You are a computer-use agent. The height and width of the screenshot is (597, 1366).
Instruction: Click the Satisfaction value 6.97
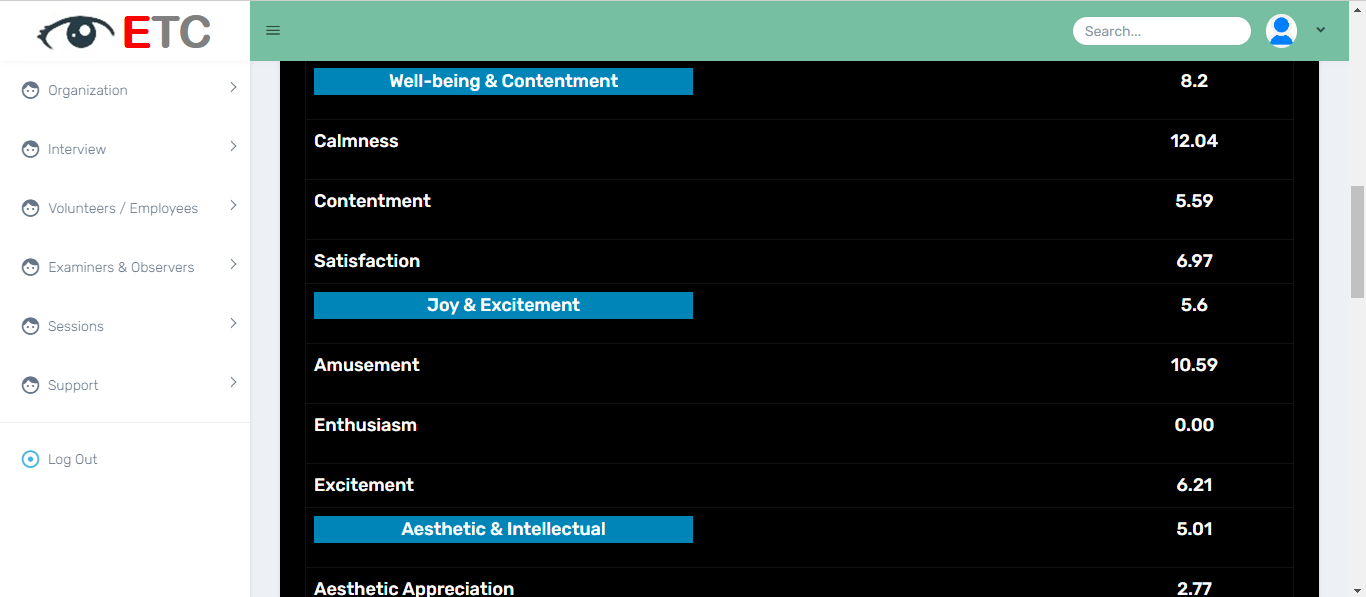point(1194,261)
